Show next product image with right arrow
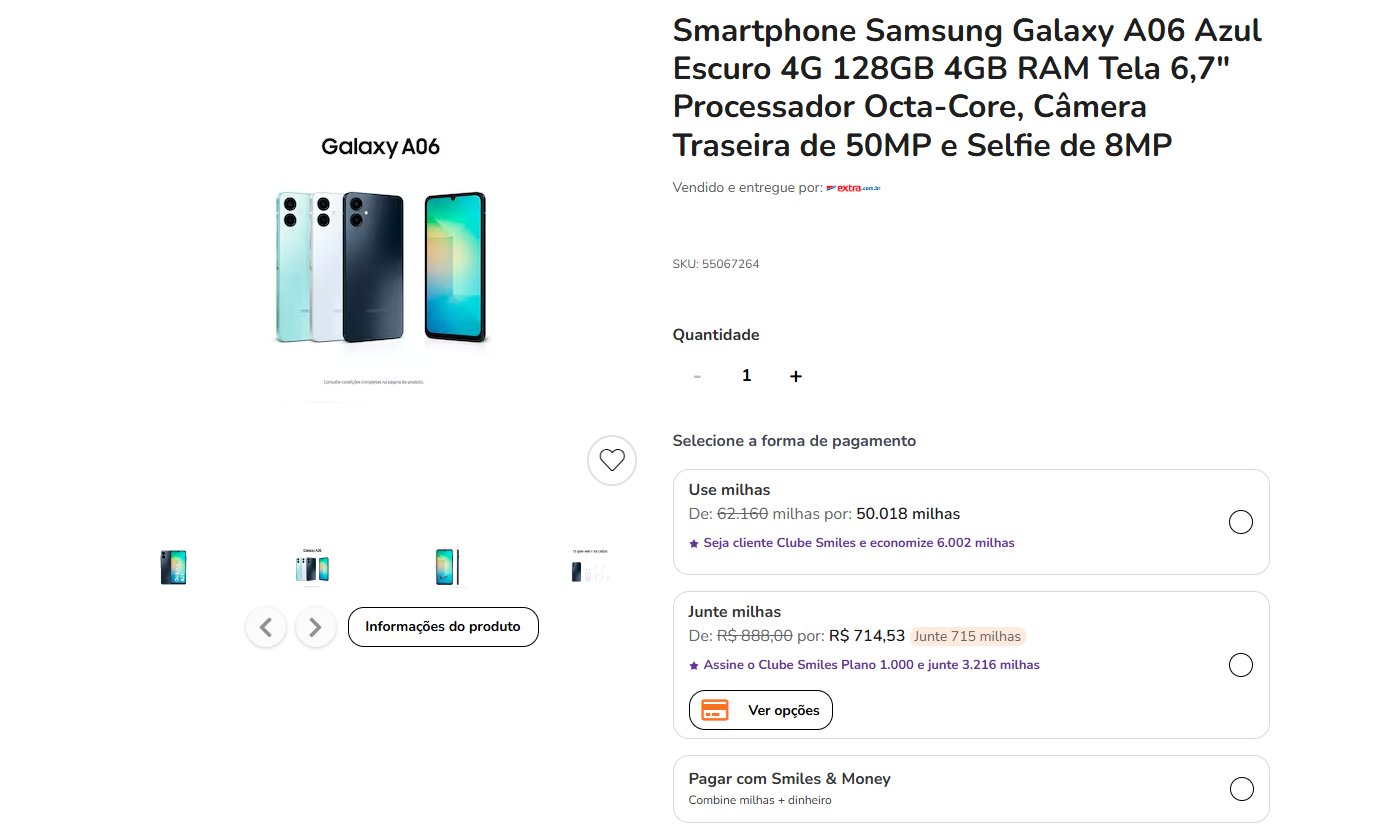 pyautogui.click(x=316, y=627)
